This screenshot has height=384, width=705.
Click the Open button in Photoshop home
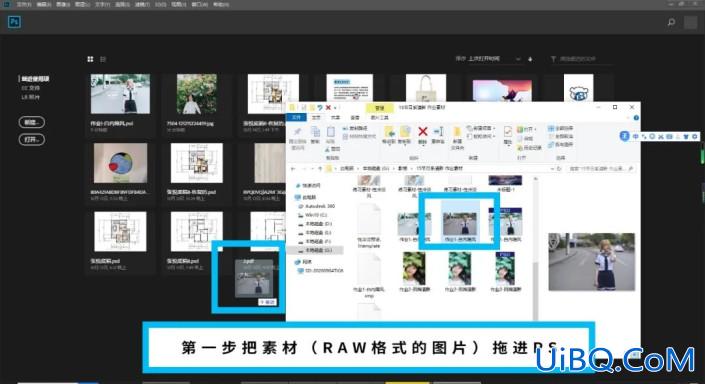(x=32, y=139)
